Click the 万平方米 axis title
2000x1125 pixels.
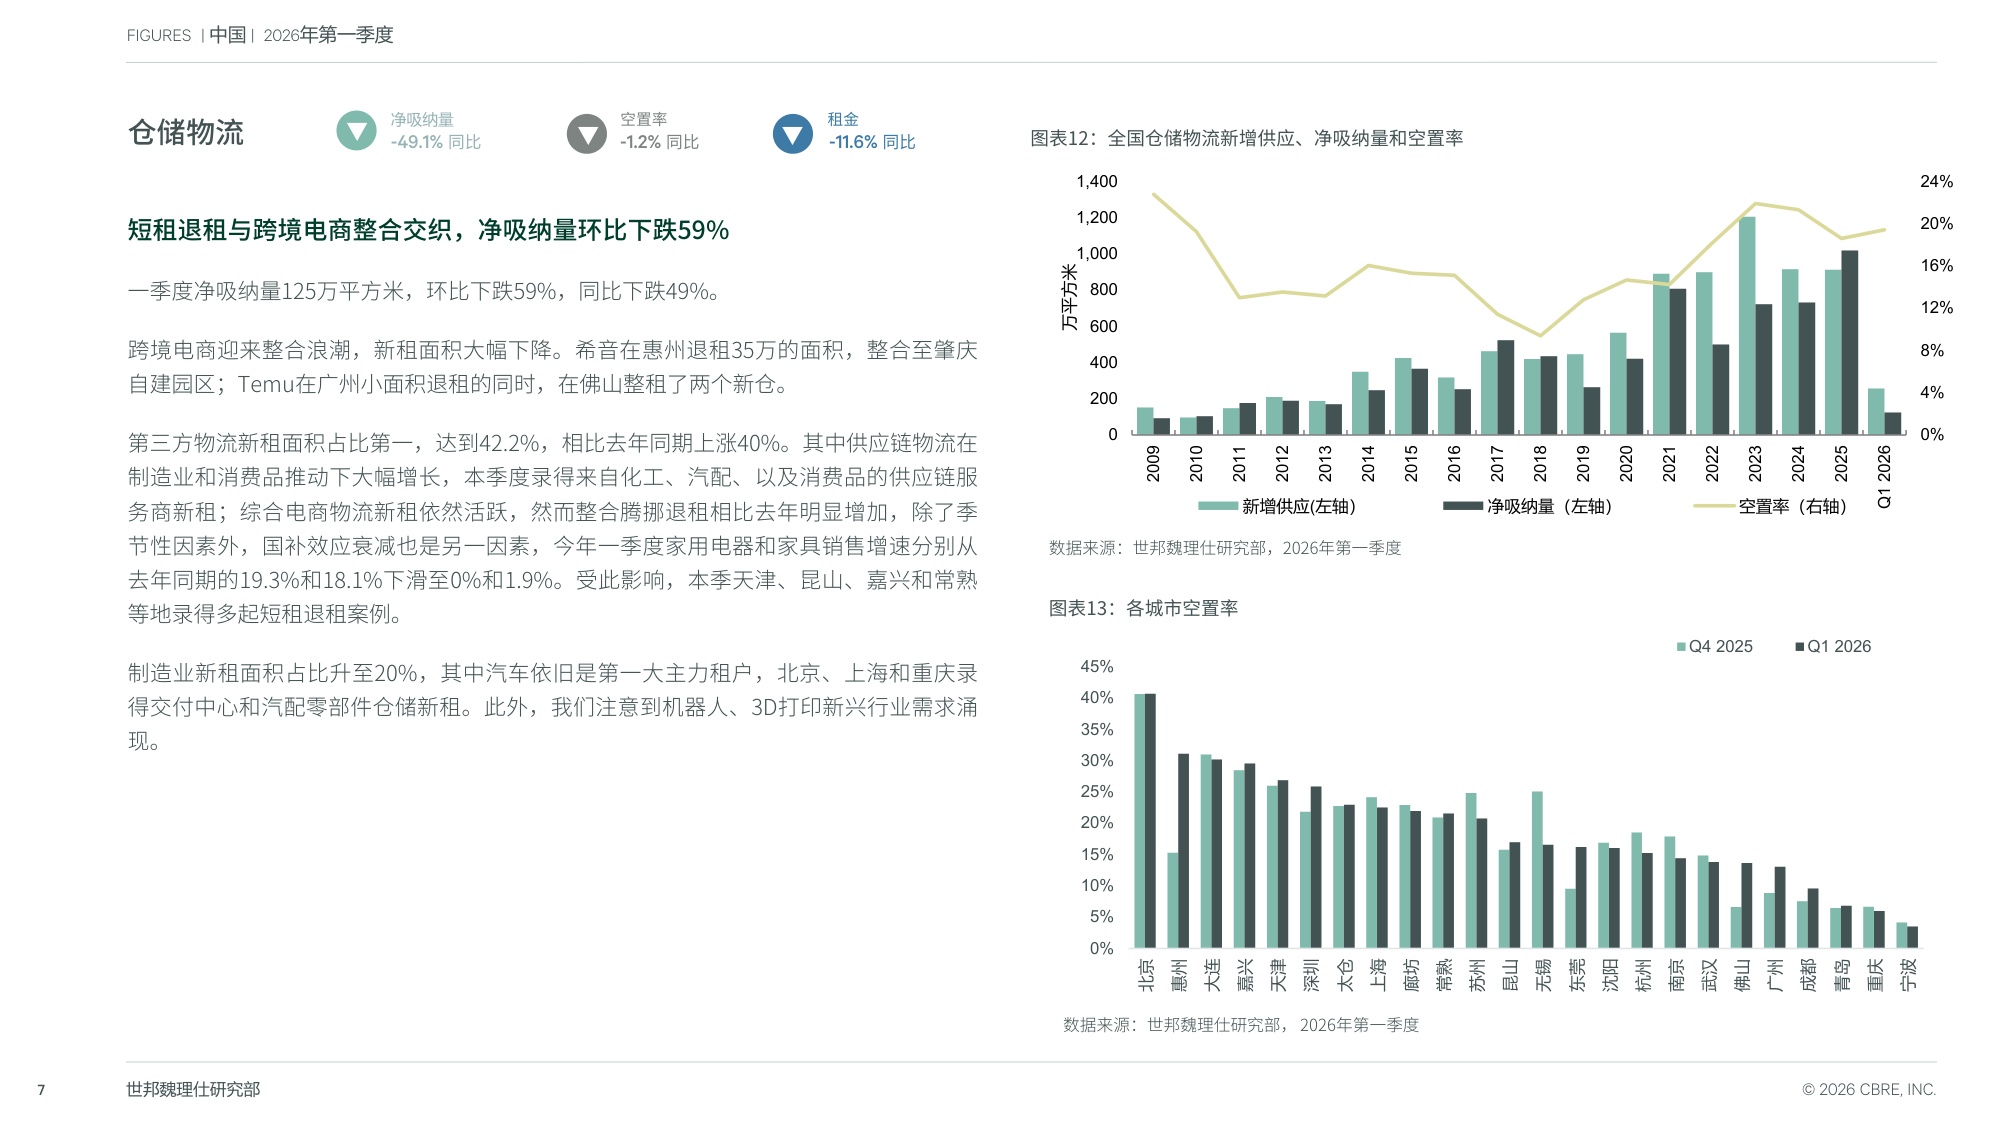[1069, 297]
